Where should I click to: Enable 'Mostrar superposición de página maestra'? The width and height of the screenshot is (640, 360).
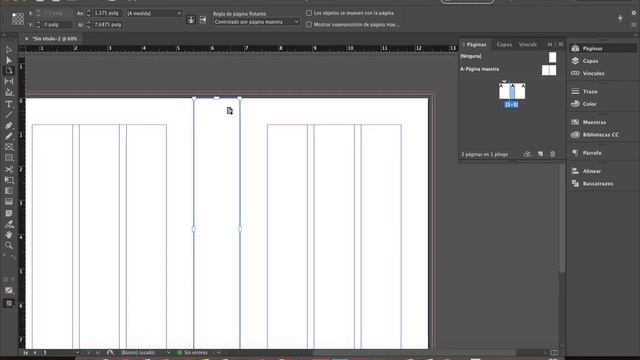[x=309, y=24]
